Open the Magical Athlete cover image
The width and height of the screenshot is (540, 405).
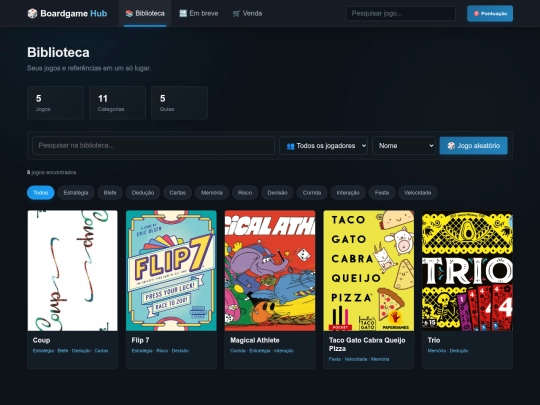[270, 271]
